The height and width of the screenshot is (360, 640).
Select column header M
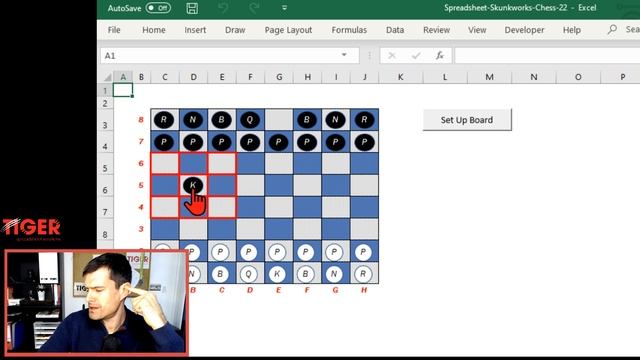click(x=489, y=77)
